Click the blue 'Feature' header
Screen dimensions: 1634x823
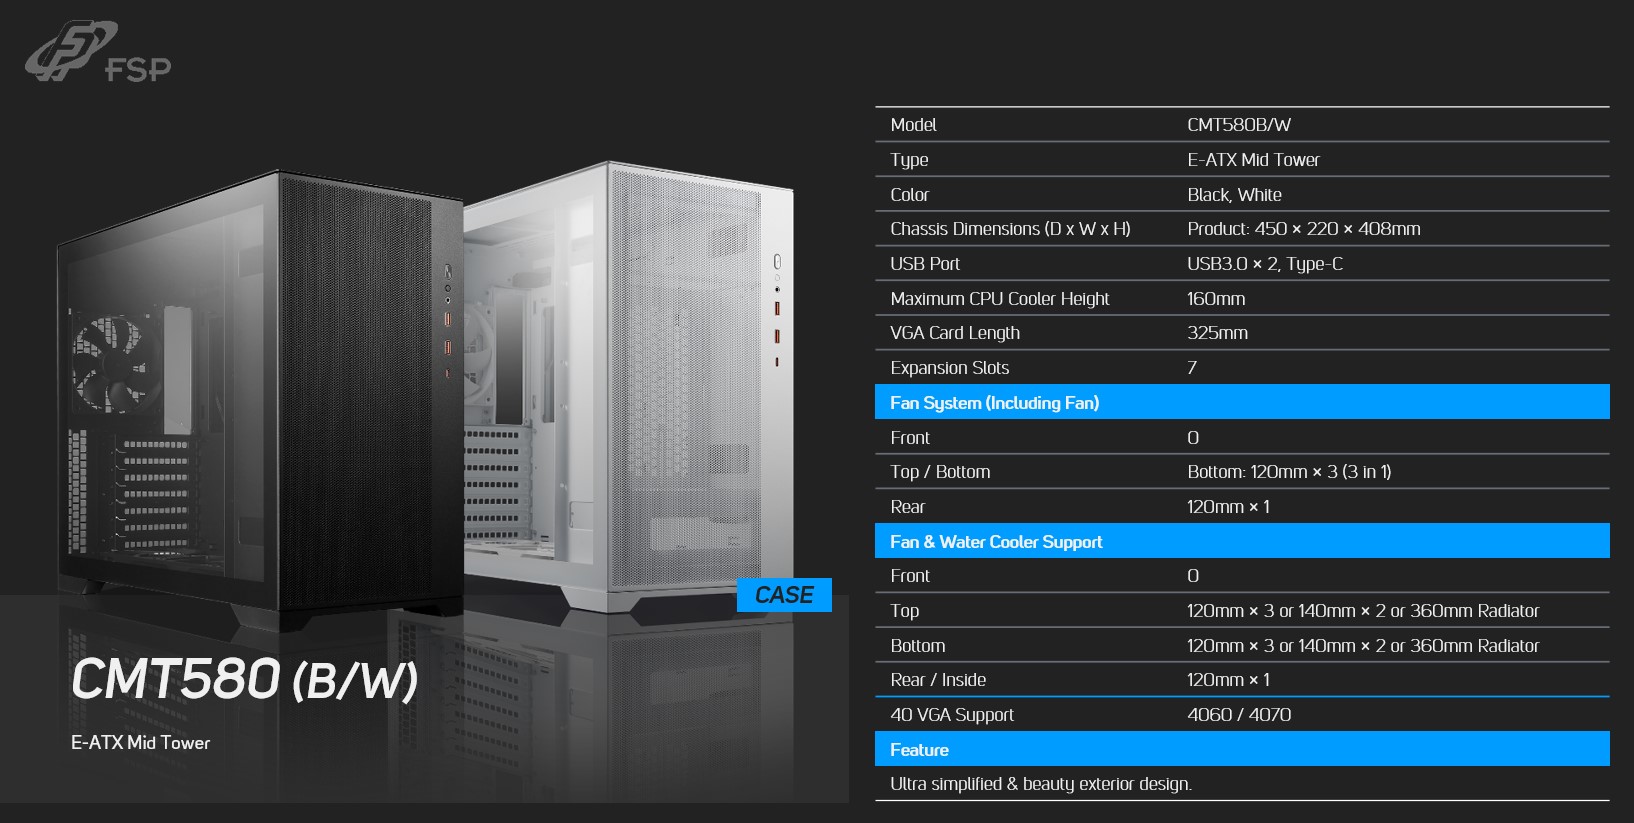1242,749
